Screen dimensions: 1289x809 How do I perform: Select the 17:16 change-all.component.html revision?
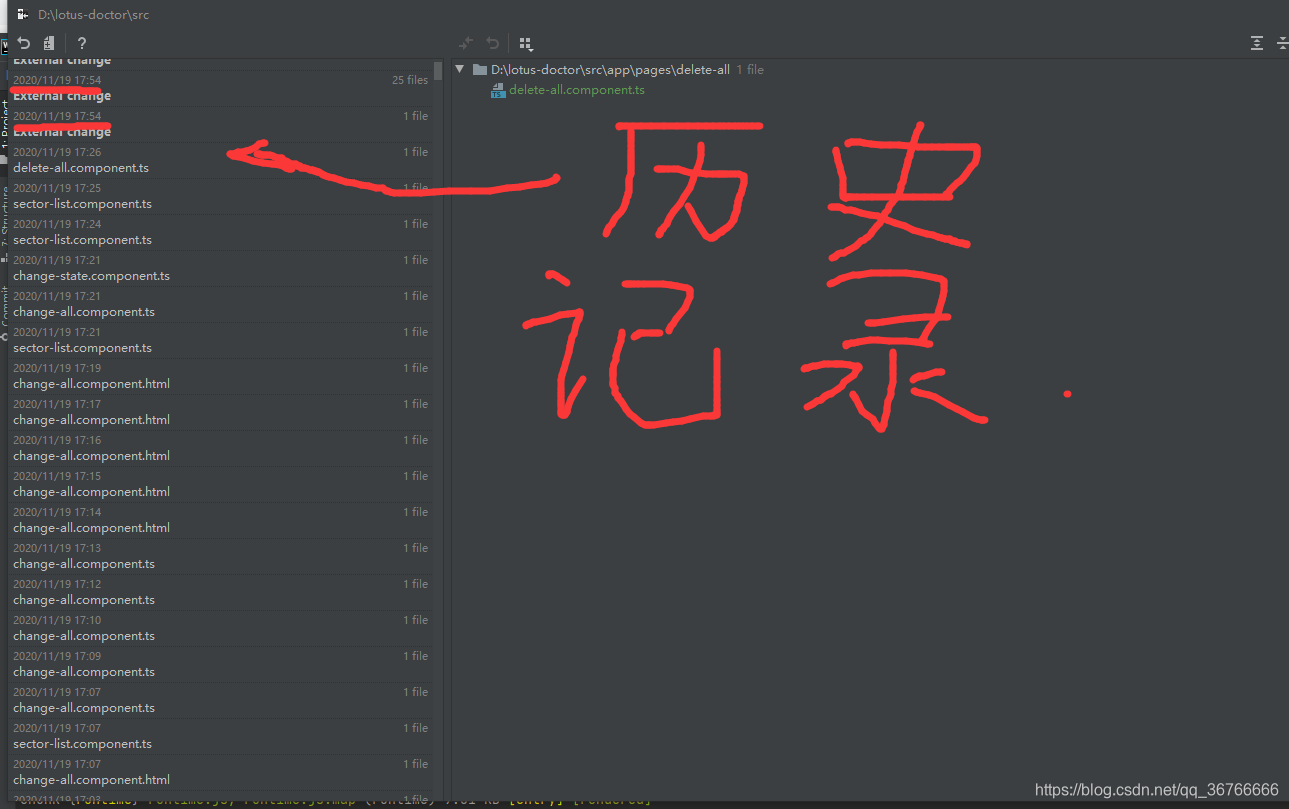point(220,448)
